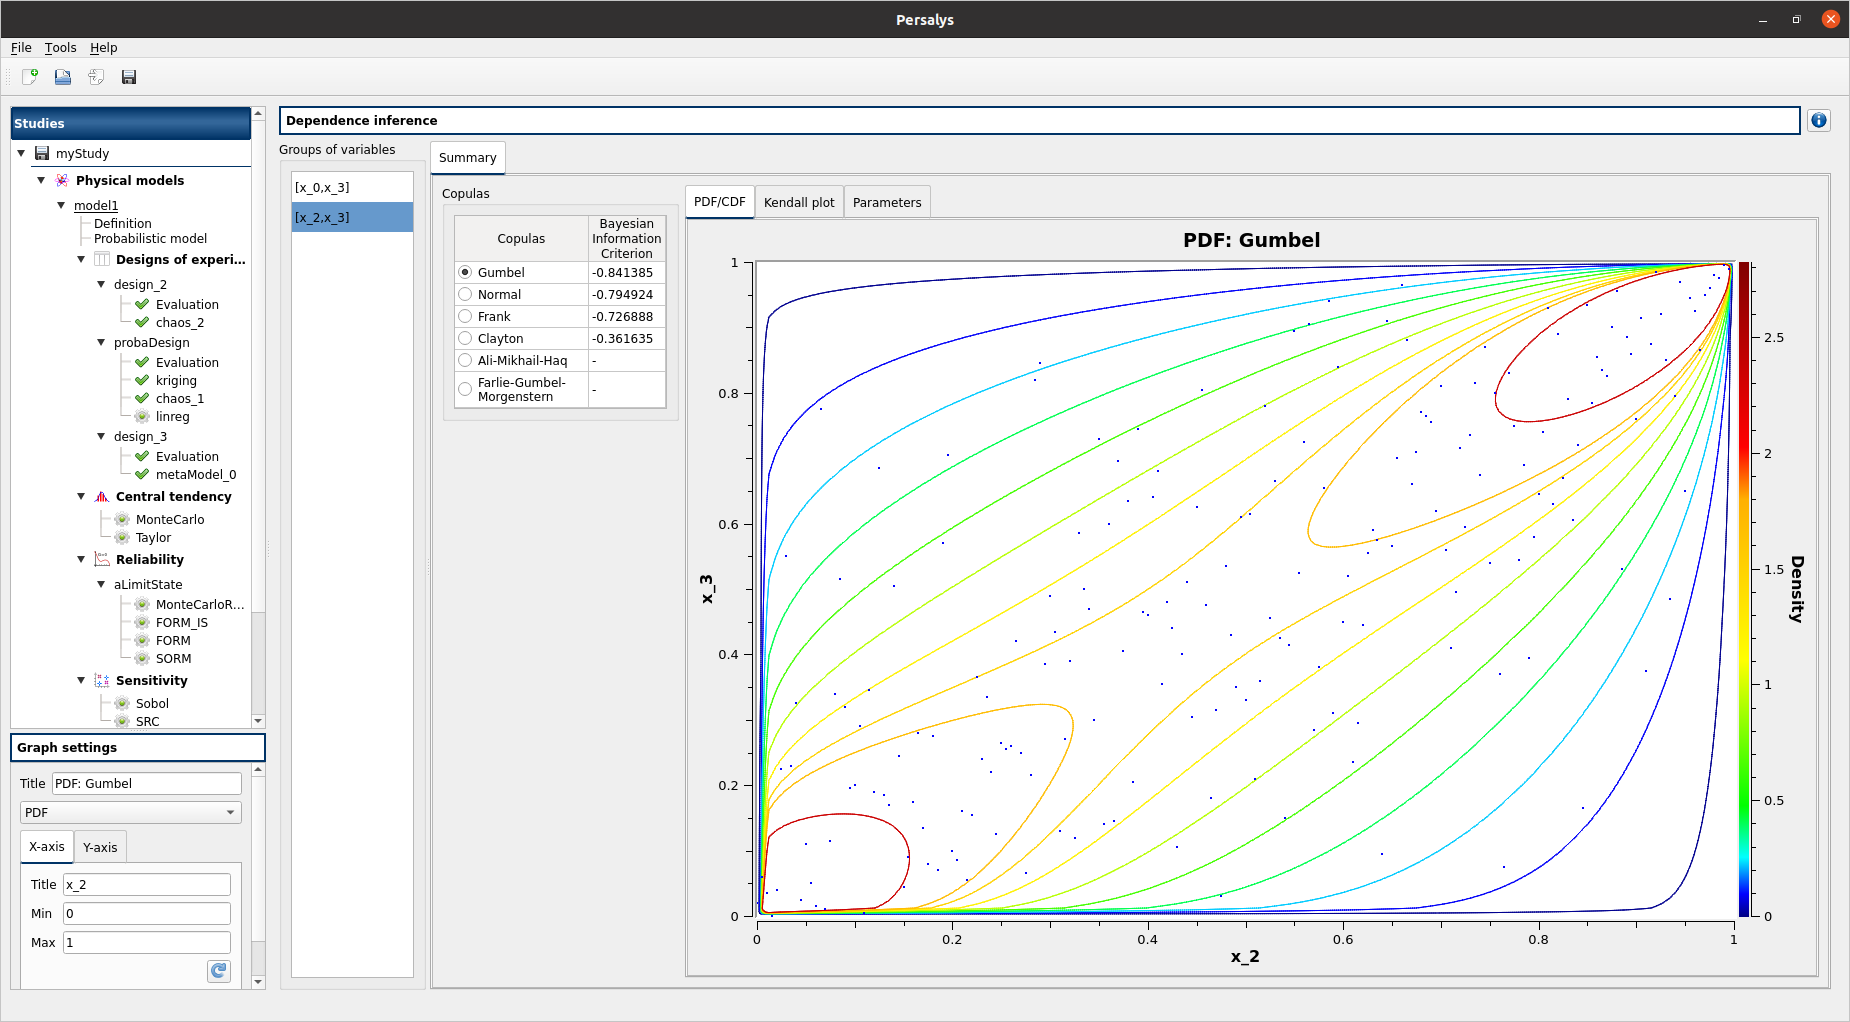Viewport: 1850px width, 1022px height.
Task: Click the graph Title input field
Action: (x=146, y=784)
